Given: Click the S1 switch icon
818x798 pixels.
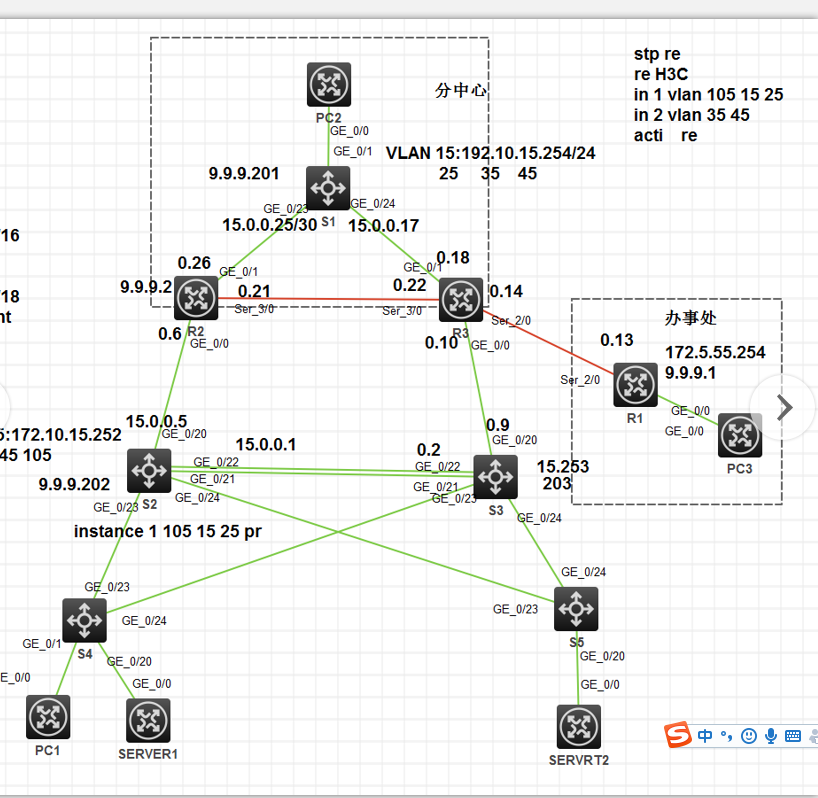Looking at the screenshot, I should (328, 188).
